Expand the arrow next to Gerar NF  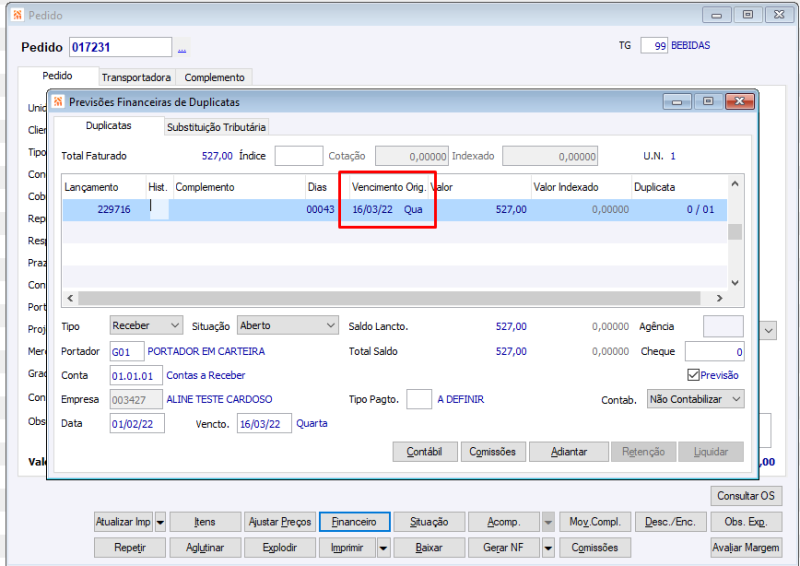[x=548, y=548]
